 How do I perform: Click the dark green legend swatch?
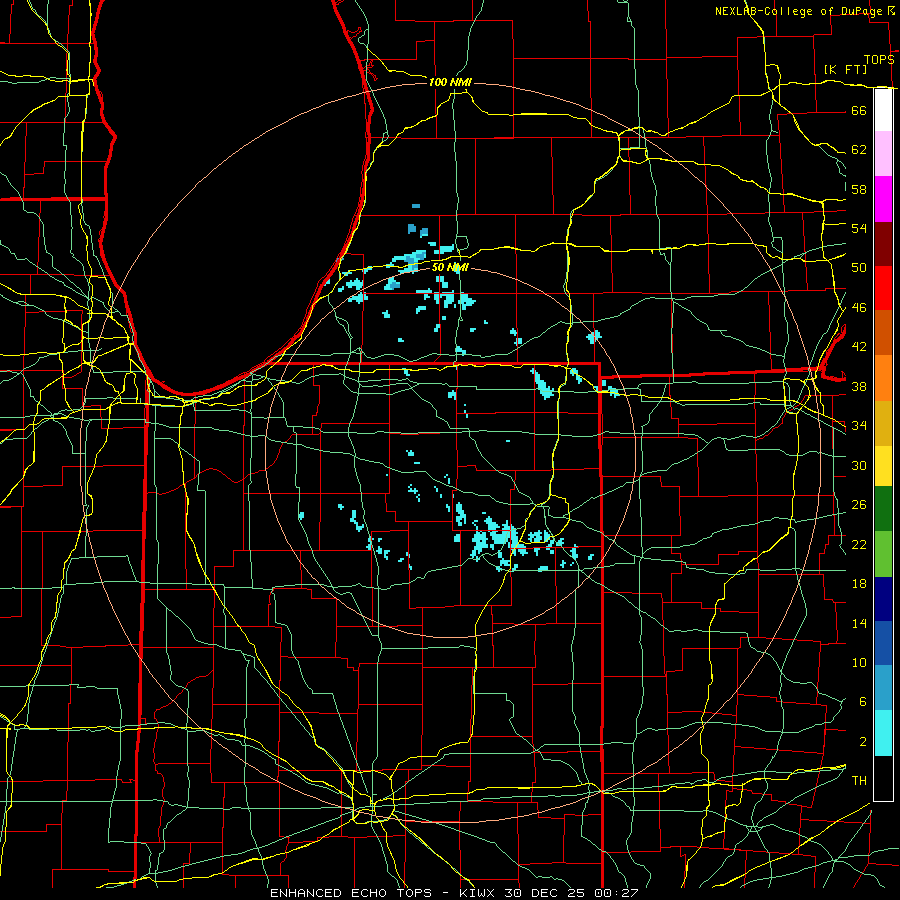coord(883,509)
